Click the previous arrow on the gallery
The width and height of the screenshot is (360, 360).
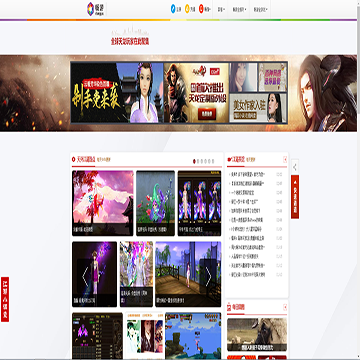point(85,277)
